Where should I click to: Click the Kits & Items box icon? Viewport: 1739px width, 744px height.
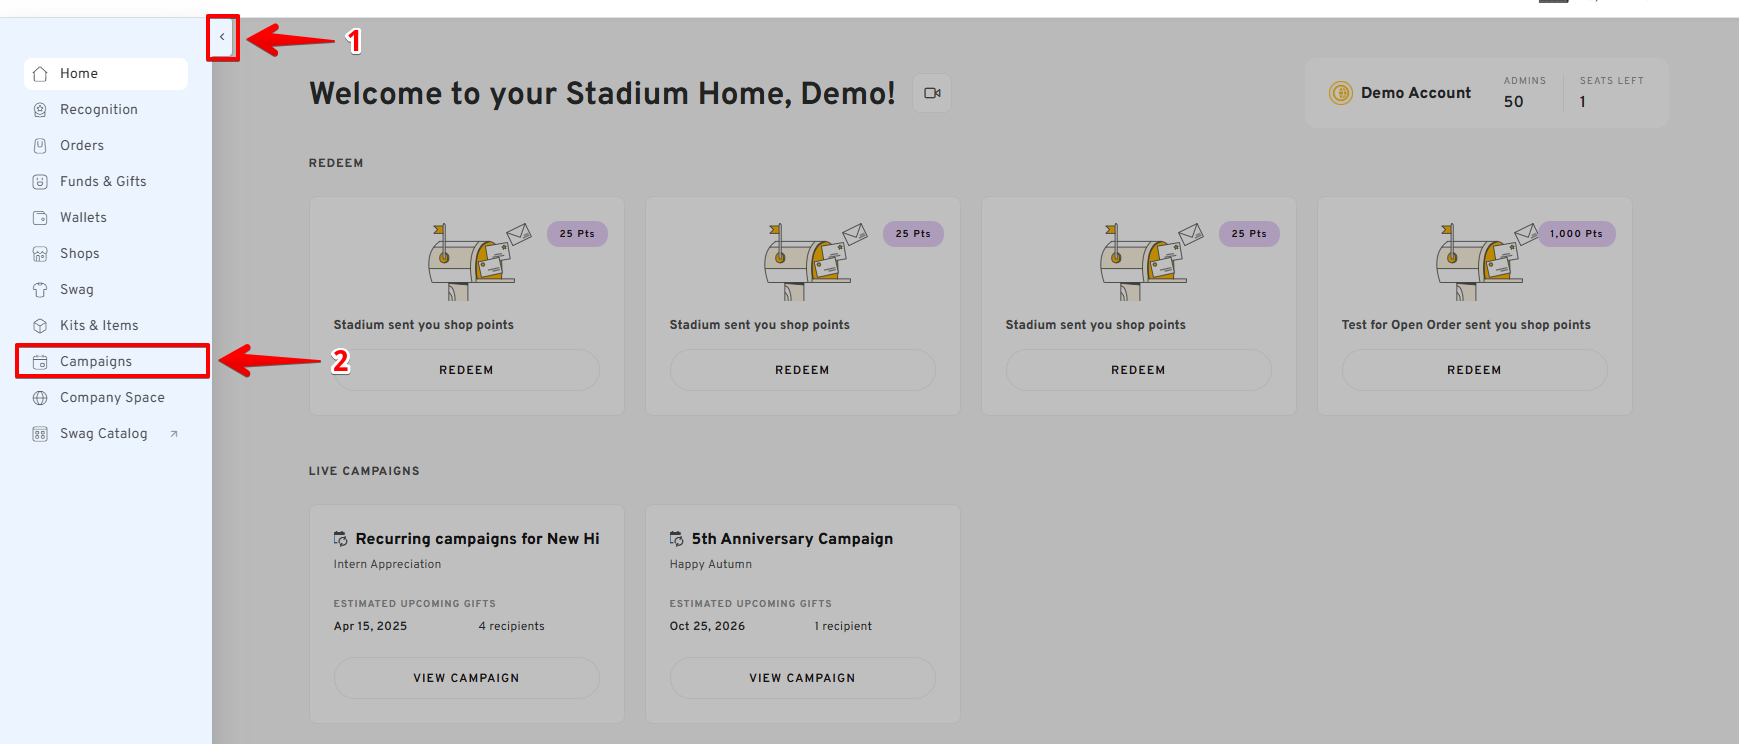coord(40,326)
